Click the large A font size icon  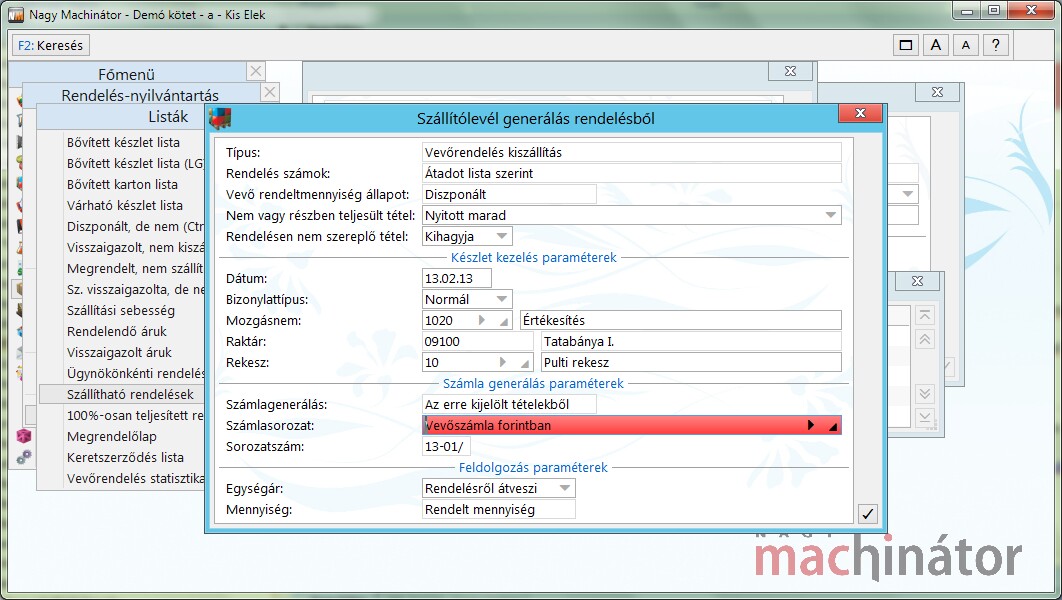click(x=935, y=45)
